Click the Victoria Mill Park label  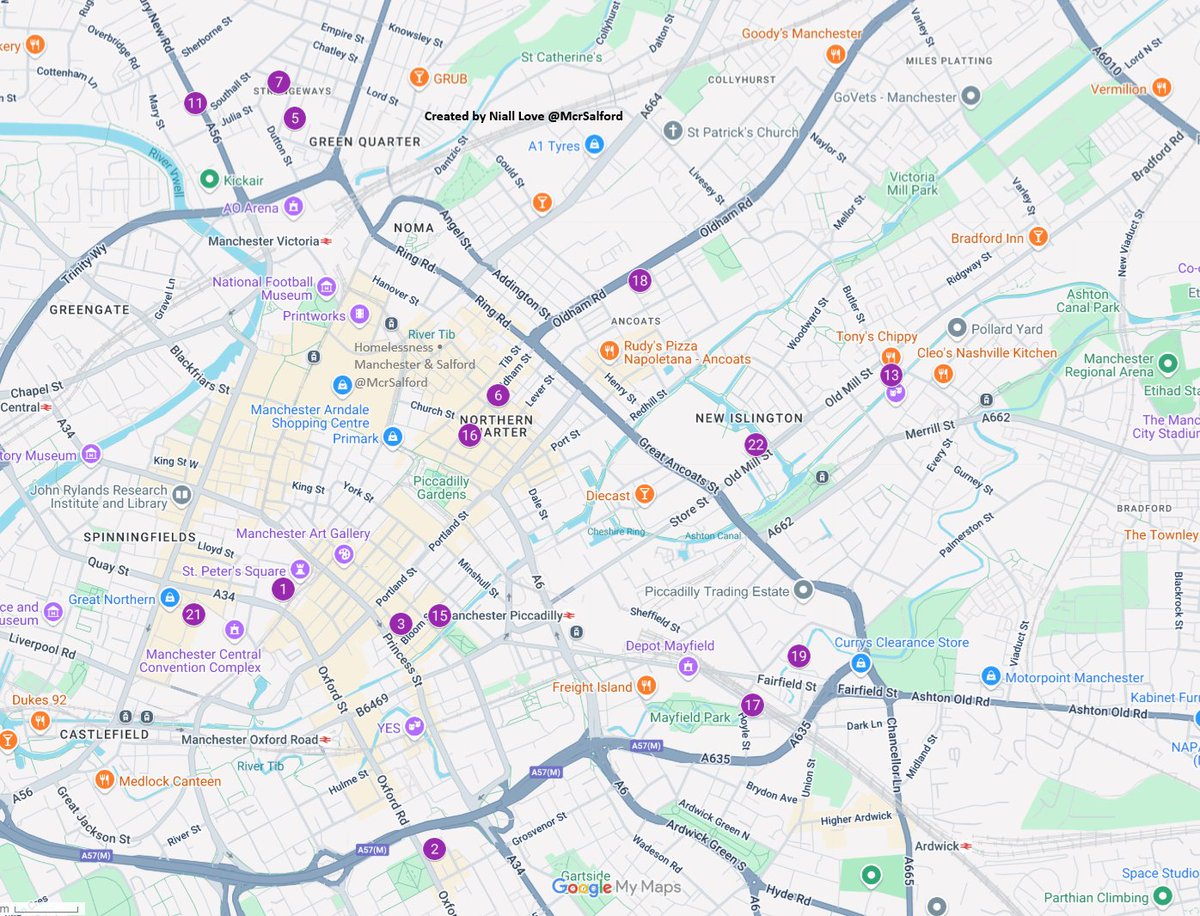[x=913, y=183]
